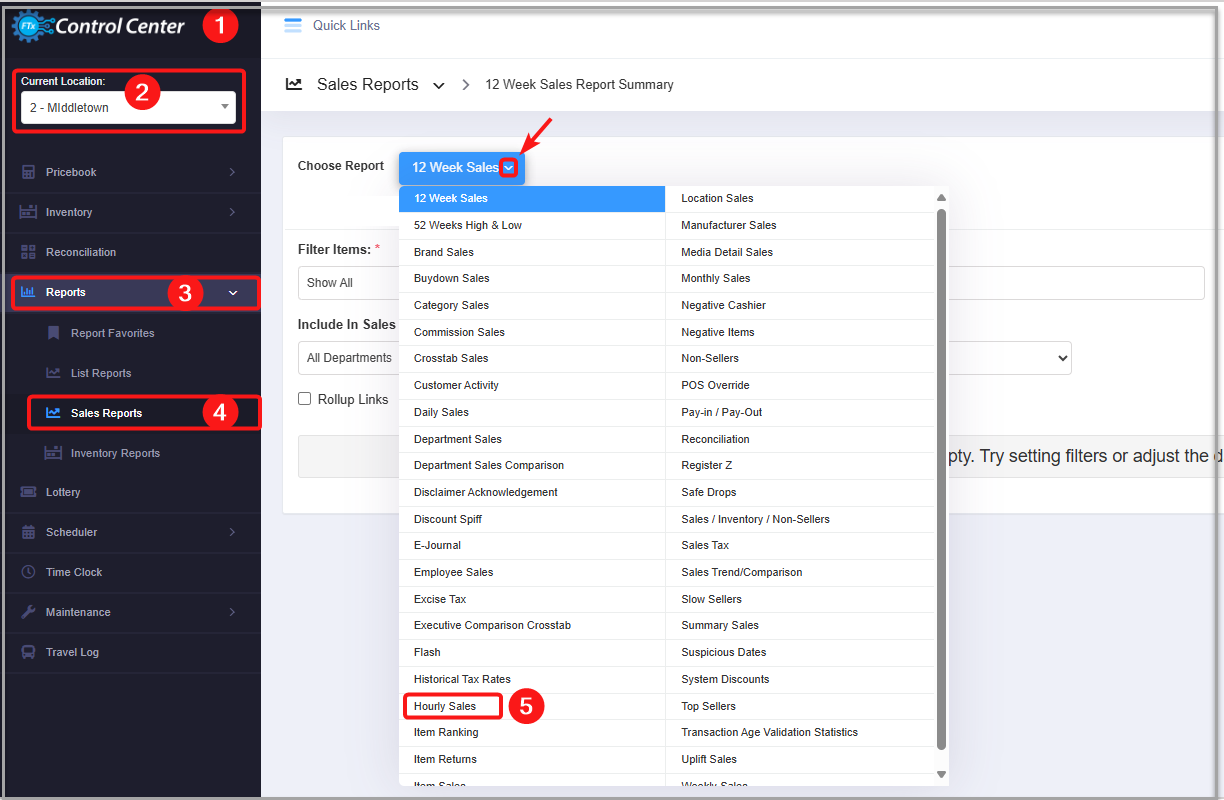Click the Time Clock icon
Viewport: 1224px width, 800px height.
(28, 572)
